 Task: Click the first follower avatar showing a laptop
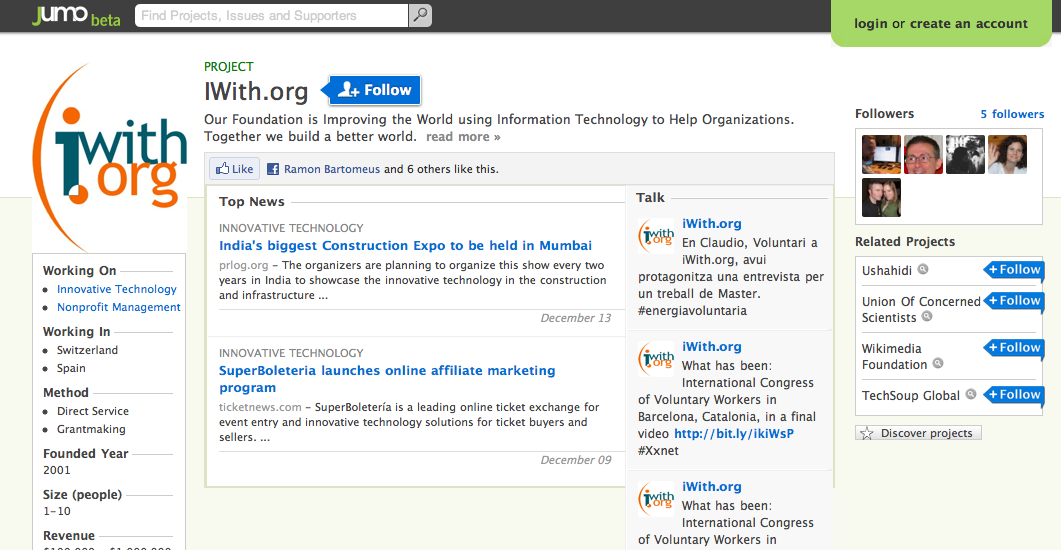tap(881, 154)
